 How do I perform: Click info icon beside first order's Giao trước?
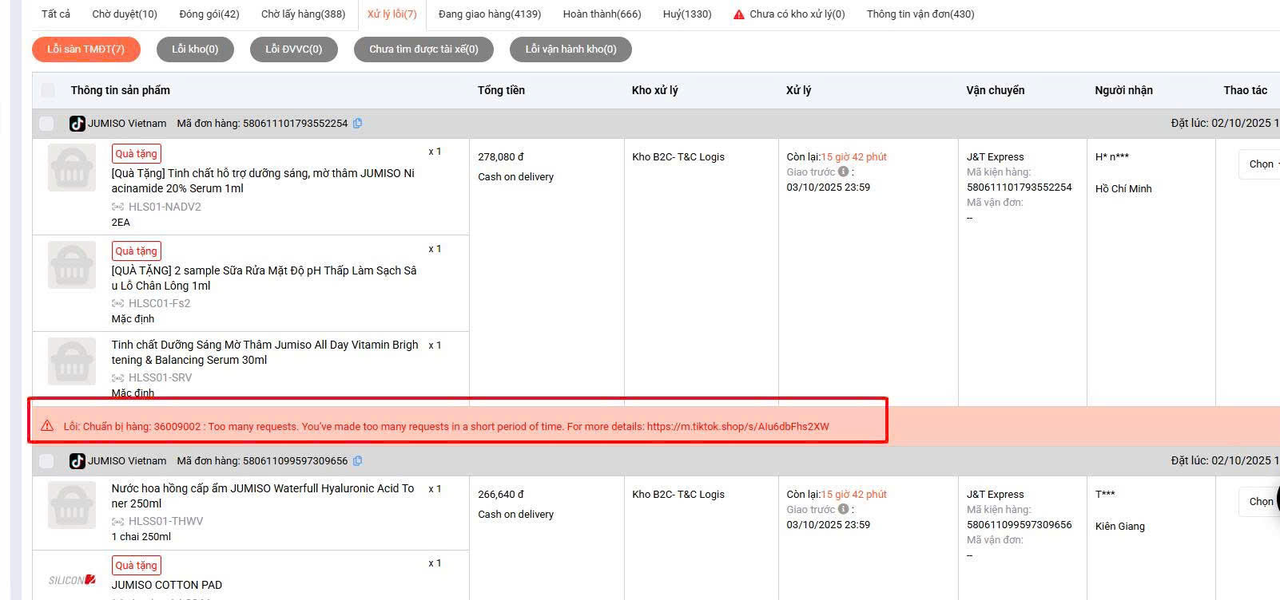point(843,172)
